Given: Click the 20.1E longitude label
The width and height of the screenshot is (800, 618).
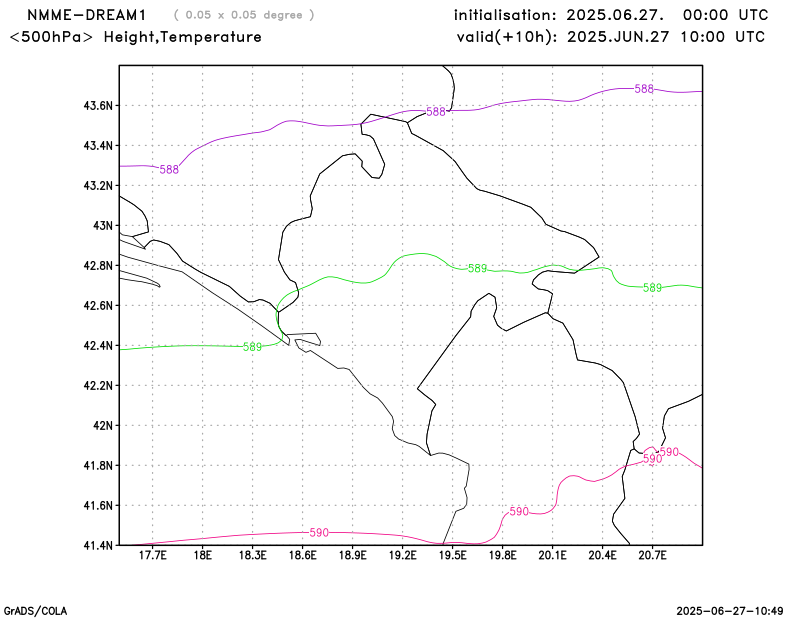Looking at the screenshot, I should point(553,555).
